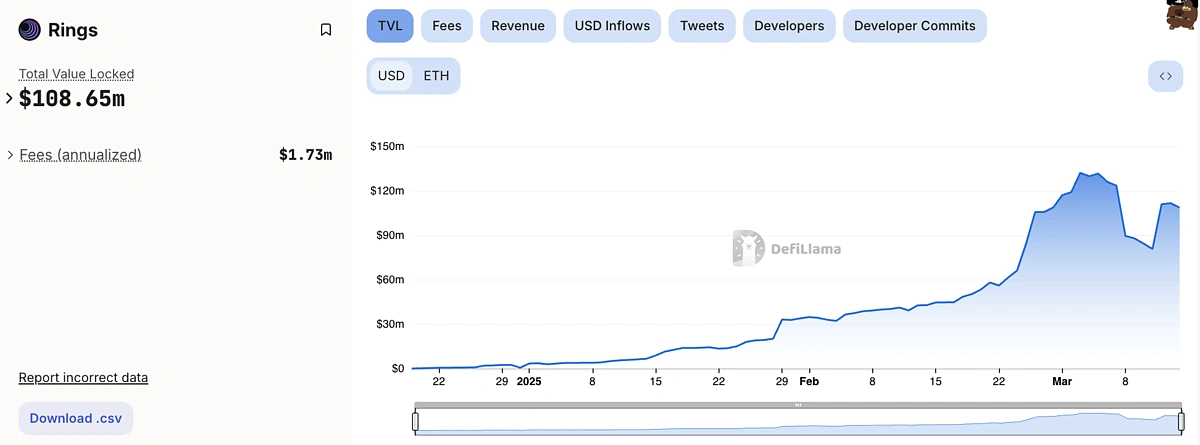Toggle the Tweets chart metric
1200x445 pixels.
point(702,26)
